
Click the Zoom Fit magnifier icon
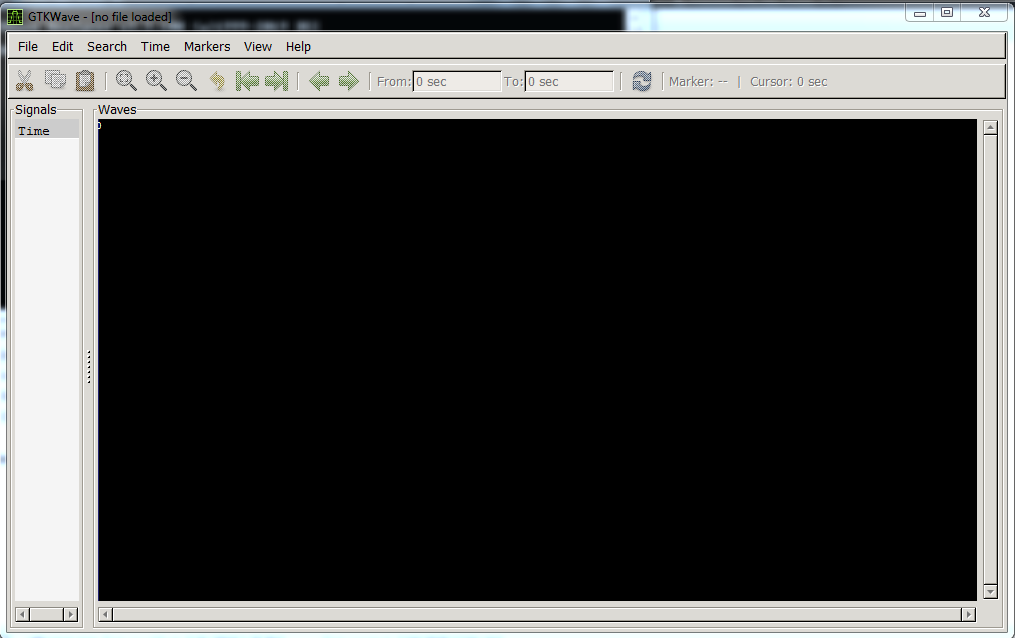[x=126, y=81]
